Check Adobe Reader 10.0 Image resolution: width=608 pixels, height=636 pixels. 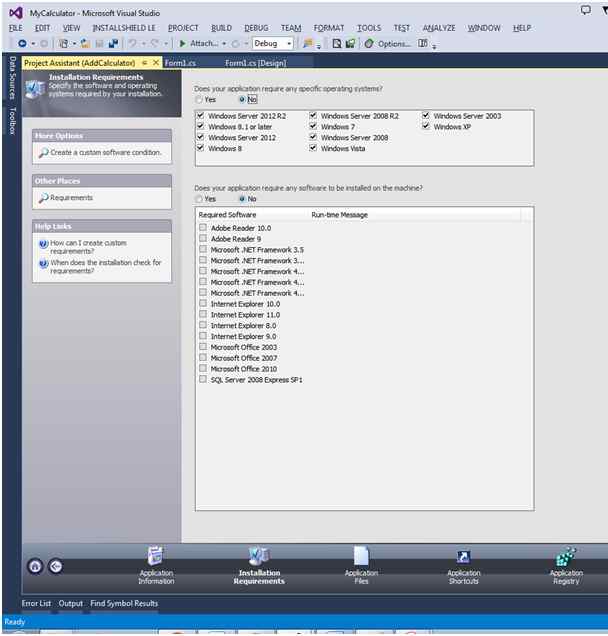click(x=203, y=228)
